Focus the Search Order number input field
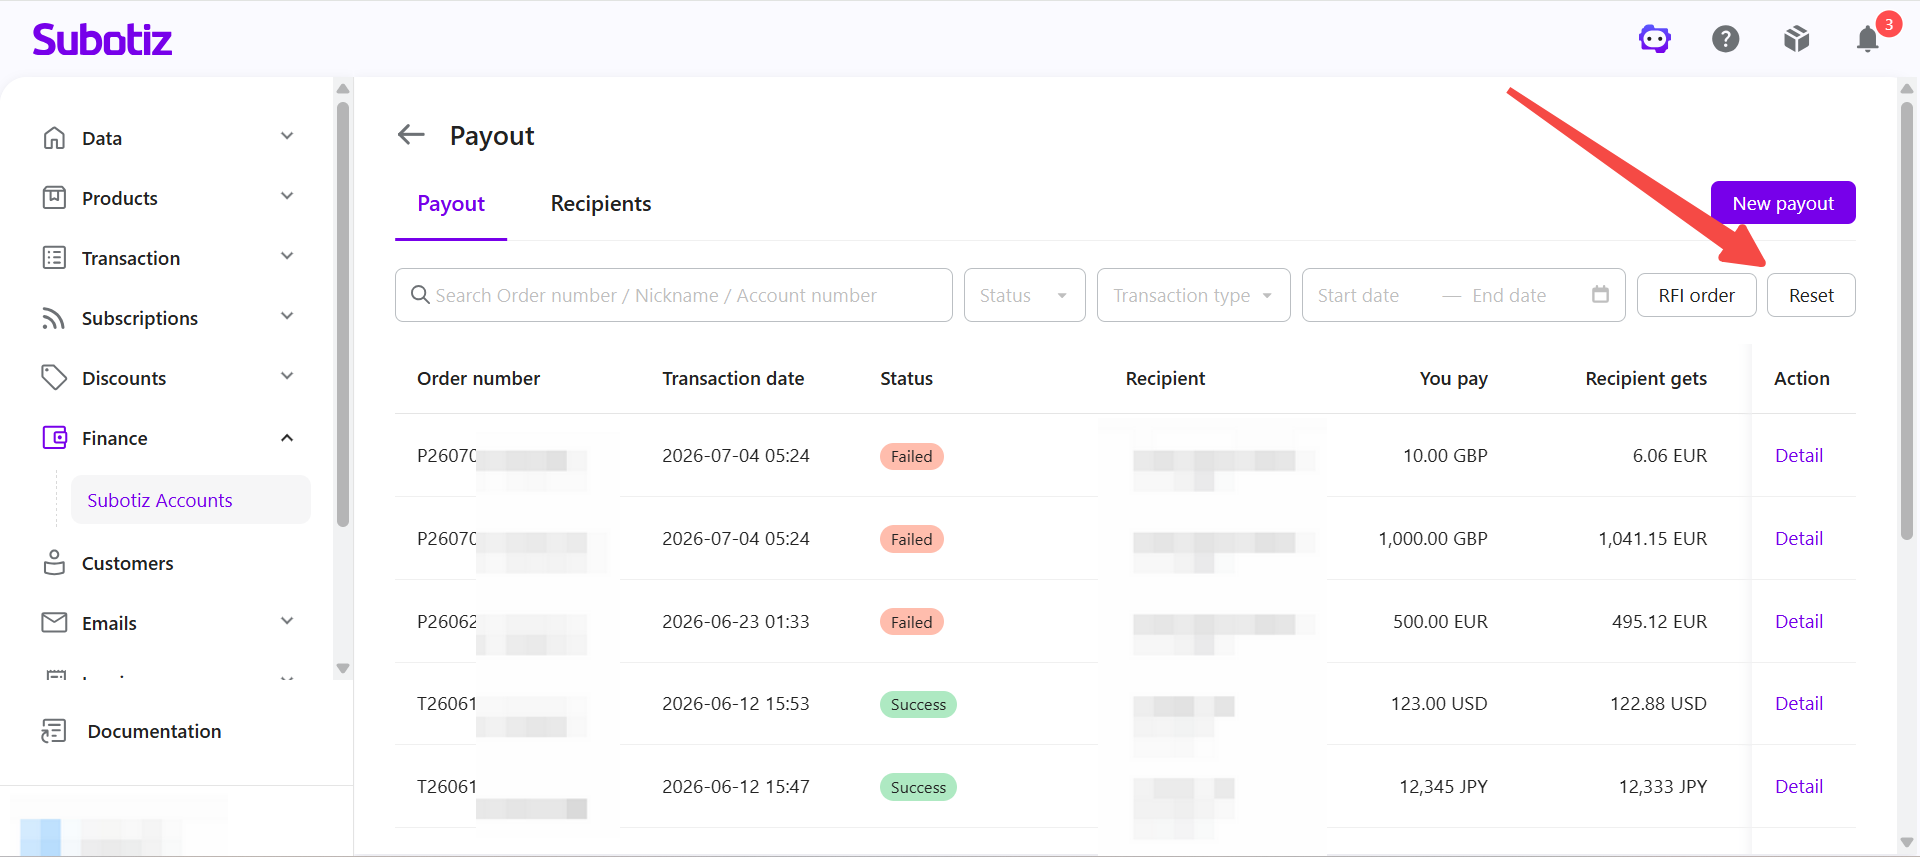This screenshot has height=857, width=1920. pyautogui.click(x=674, y=295)
